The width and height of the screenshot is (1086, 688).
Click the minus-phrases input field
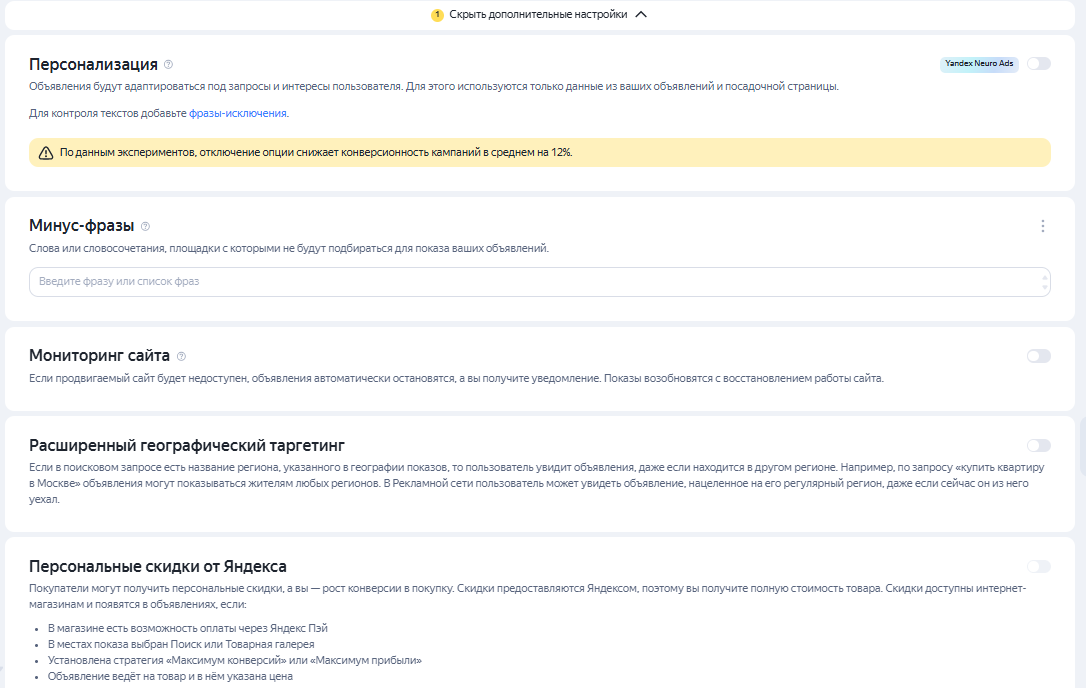click(540, 282)
